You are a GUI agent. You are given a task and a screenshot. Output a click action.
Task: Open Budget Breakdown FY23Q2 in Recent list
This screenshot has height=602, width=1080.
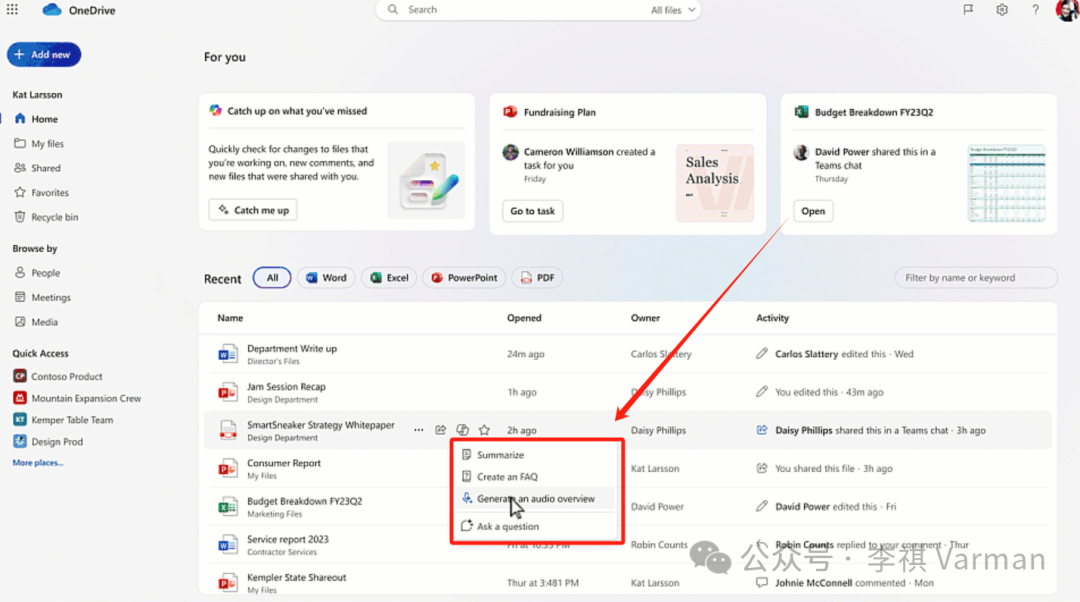[x=304, y=501]
